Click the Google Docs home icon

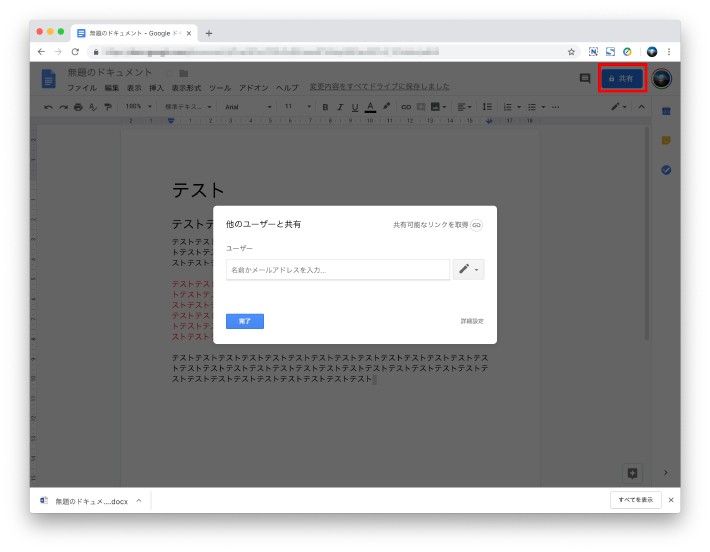coord(48,79)
